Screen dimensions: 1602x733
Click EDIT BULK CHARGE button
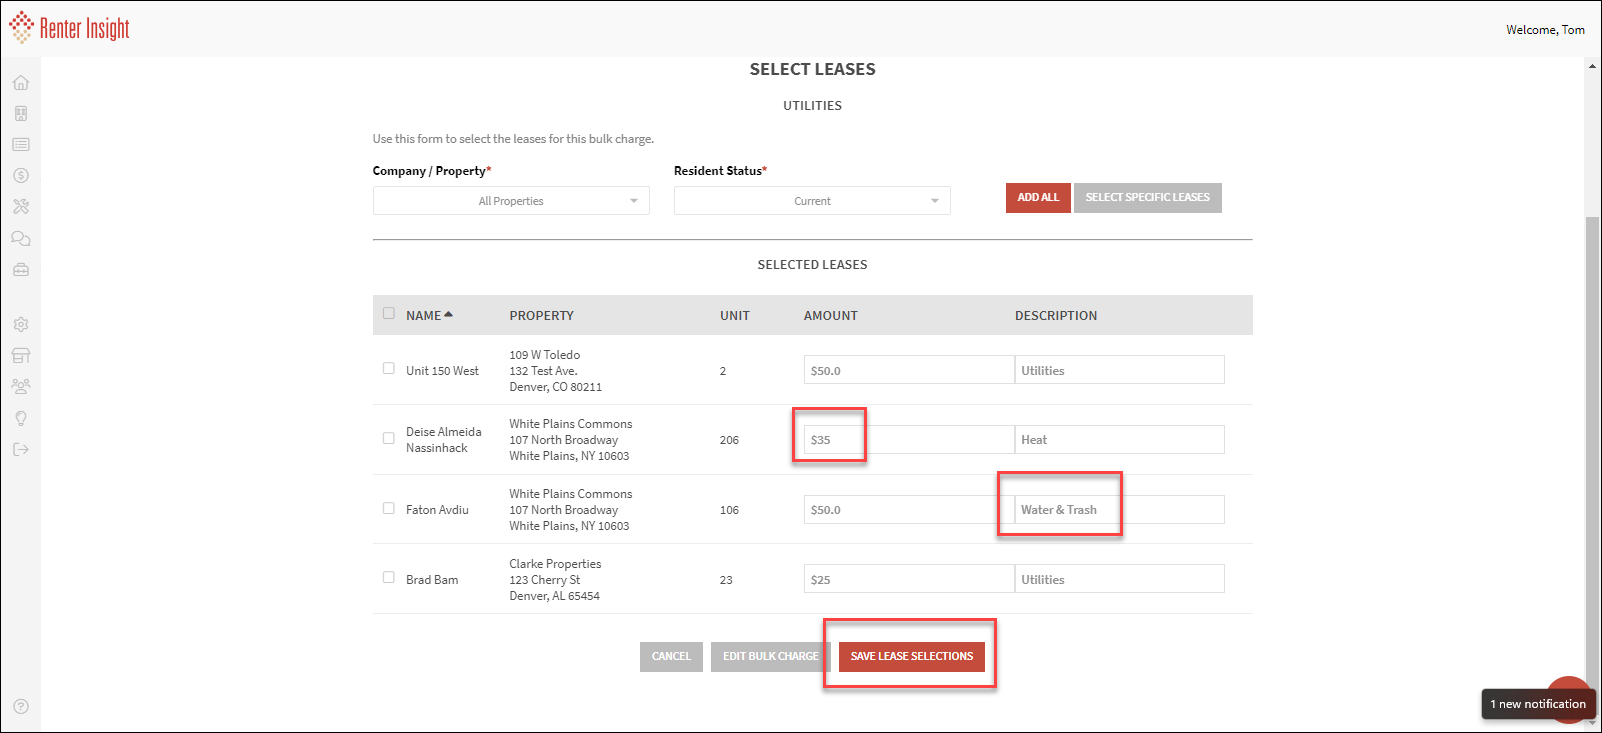tap(771, 657)
